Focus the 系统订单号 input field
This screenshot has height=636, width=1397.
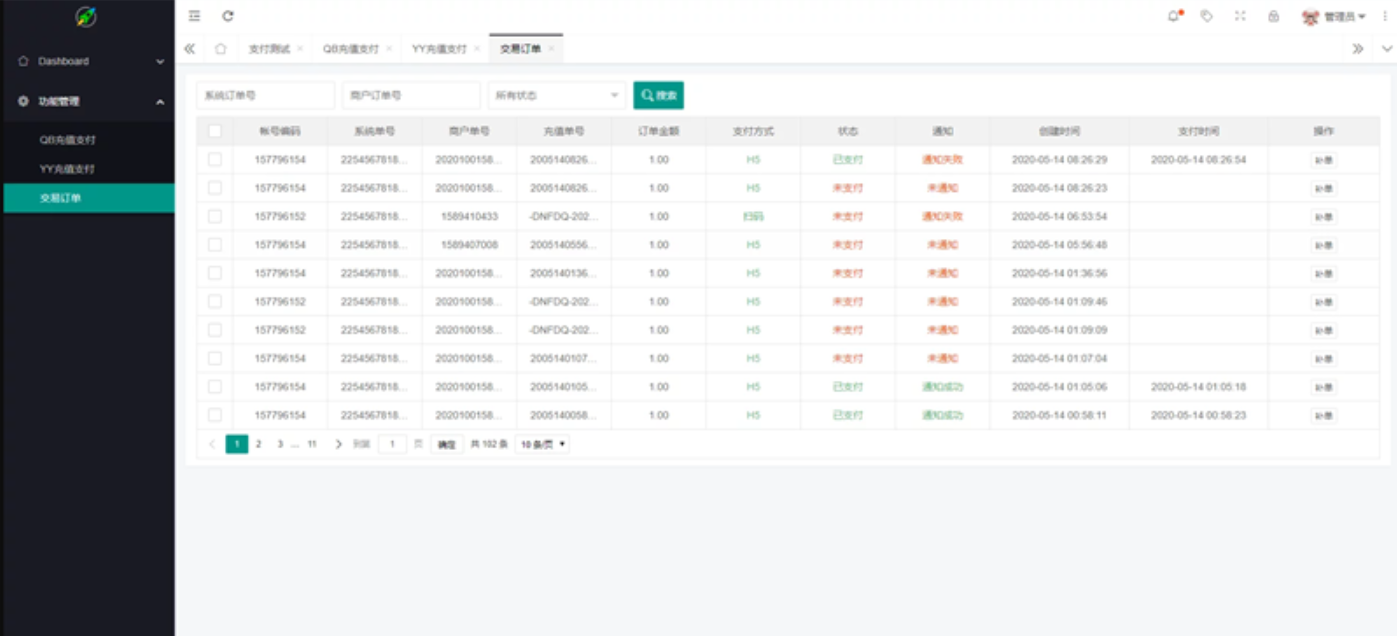[x=265, y=95]
